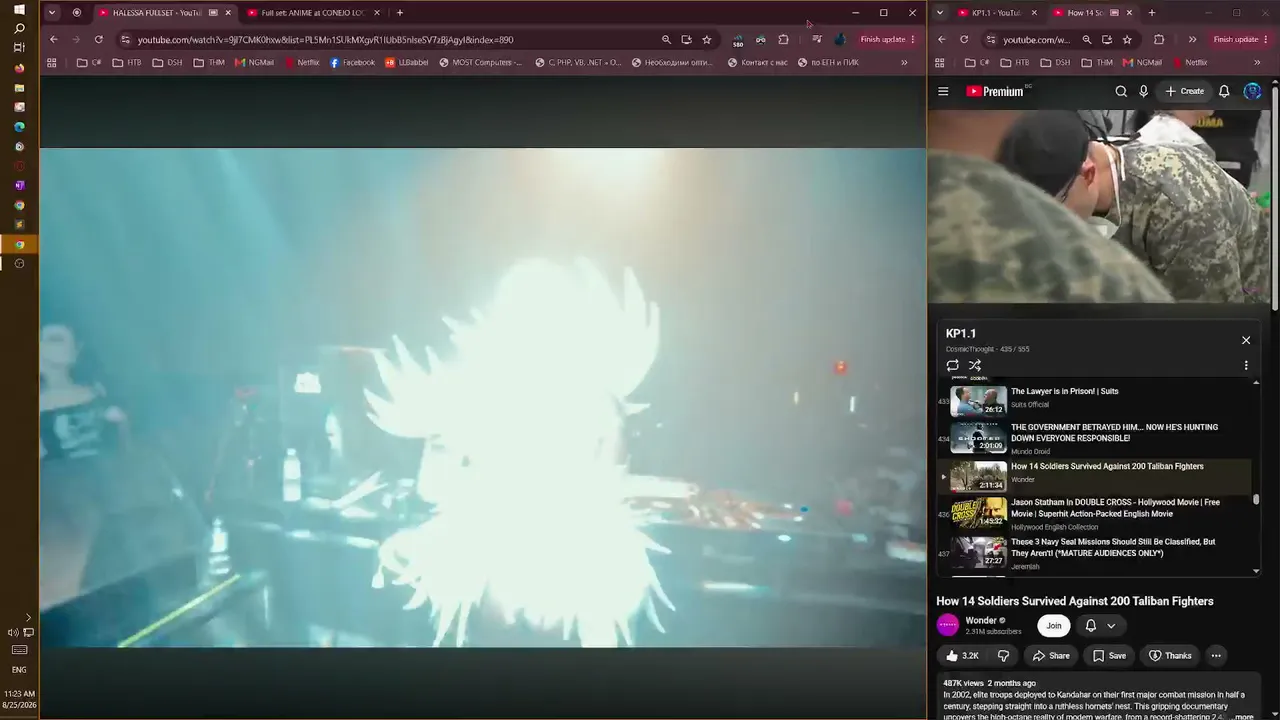Screen dimensions: 1280x720
Task: Open YouTube notifications bell in header
Action: click(x=1224, y=91)
